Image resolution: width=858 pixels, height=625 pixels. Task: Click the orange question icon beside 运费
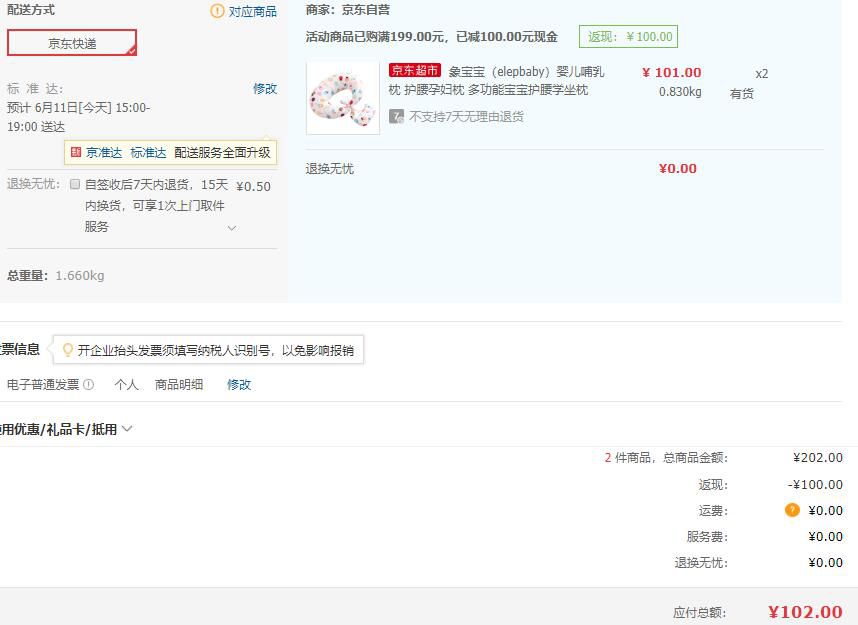click(792, 510)
